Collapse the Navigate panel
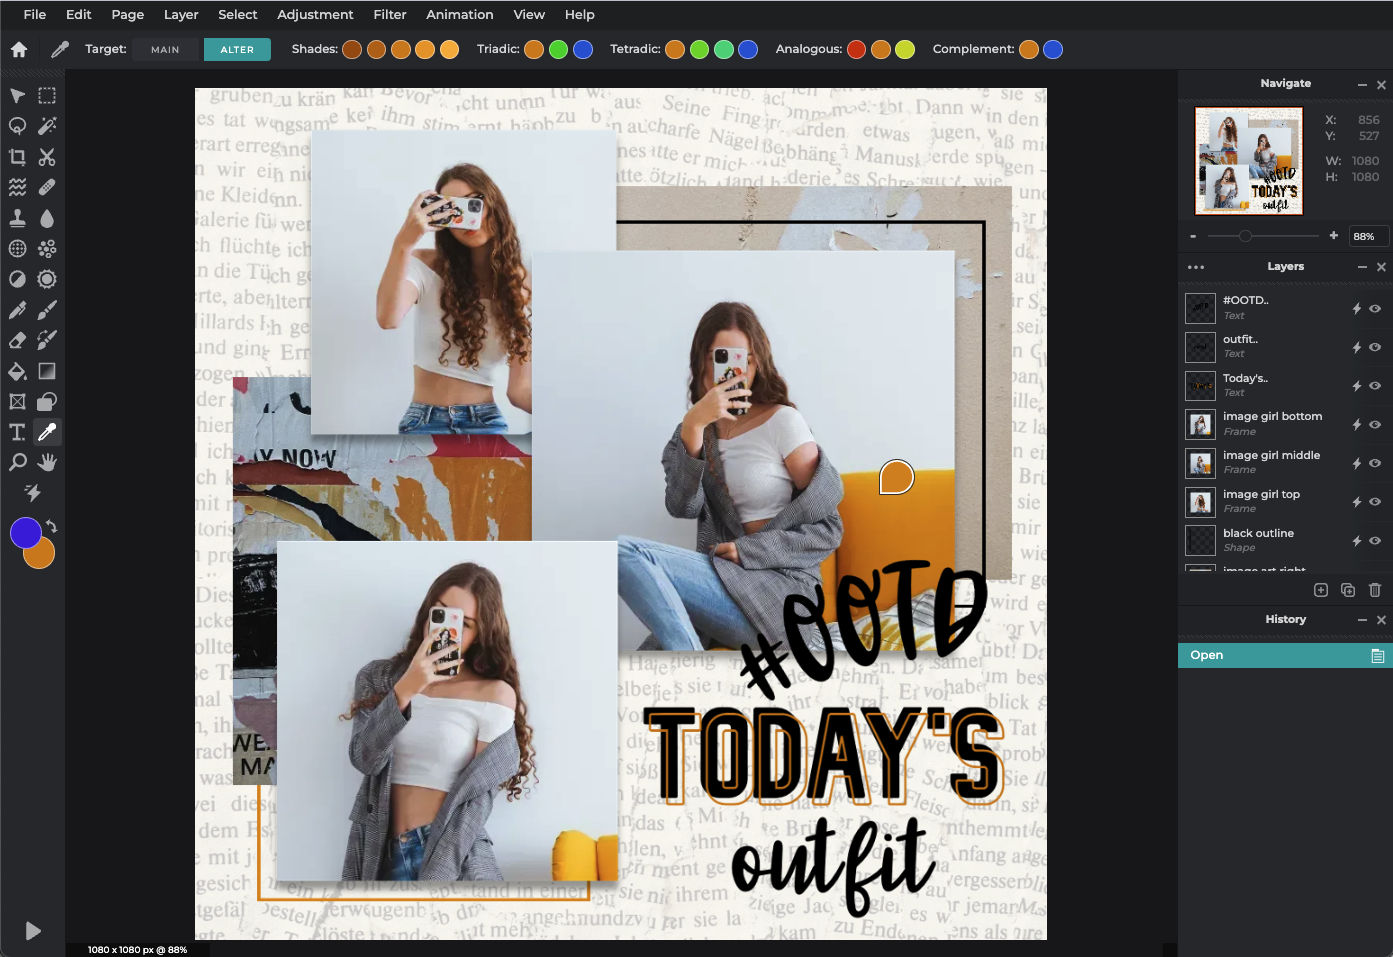The width and height of the screenshot is (1393, 957). [1362, 85]
